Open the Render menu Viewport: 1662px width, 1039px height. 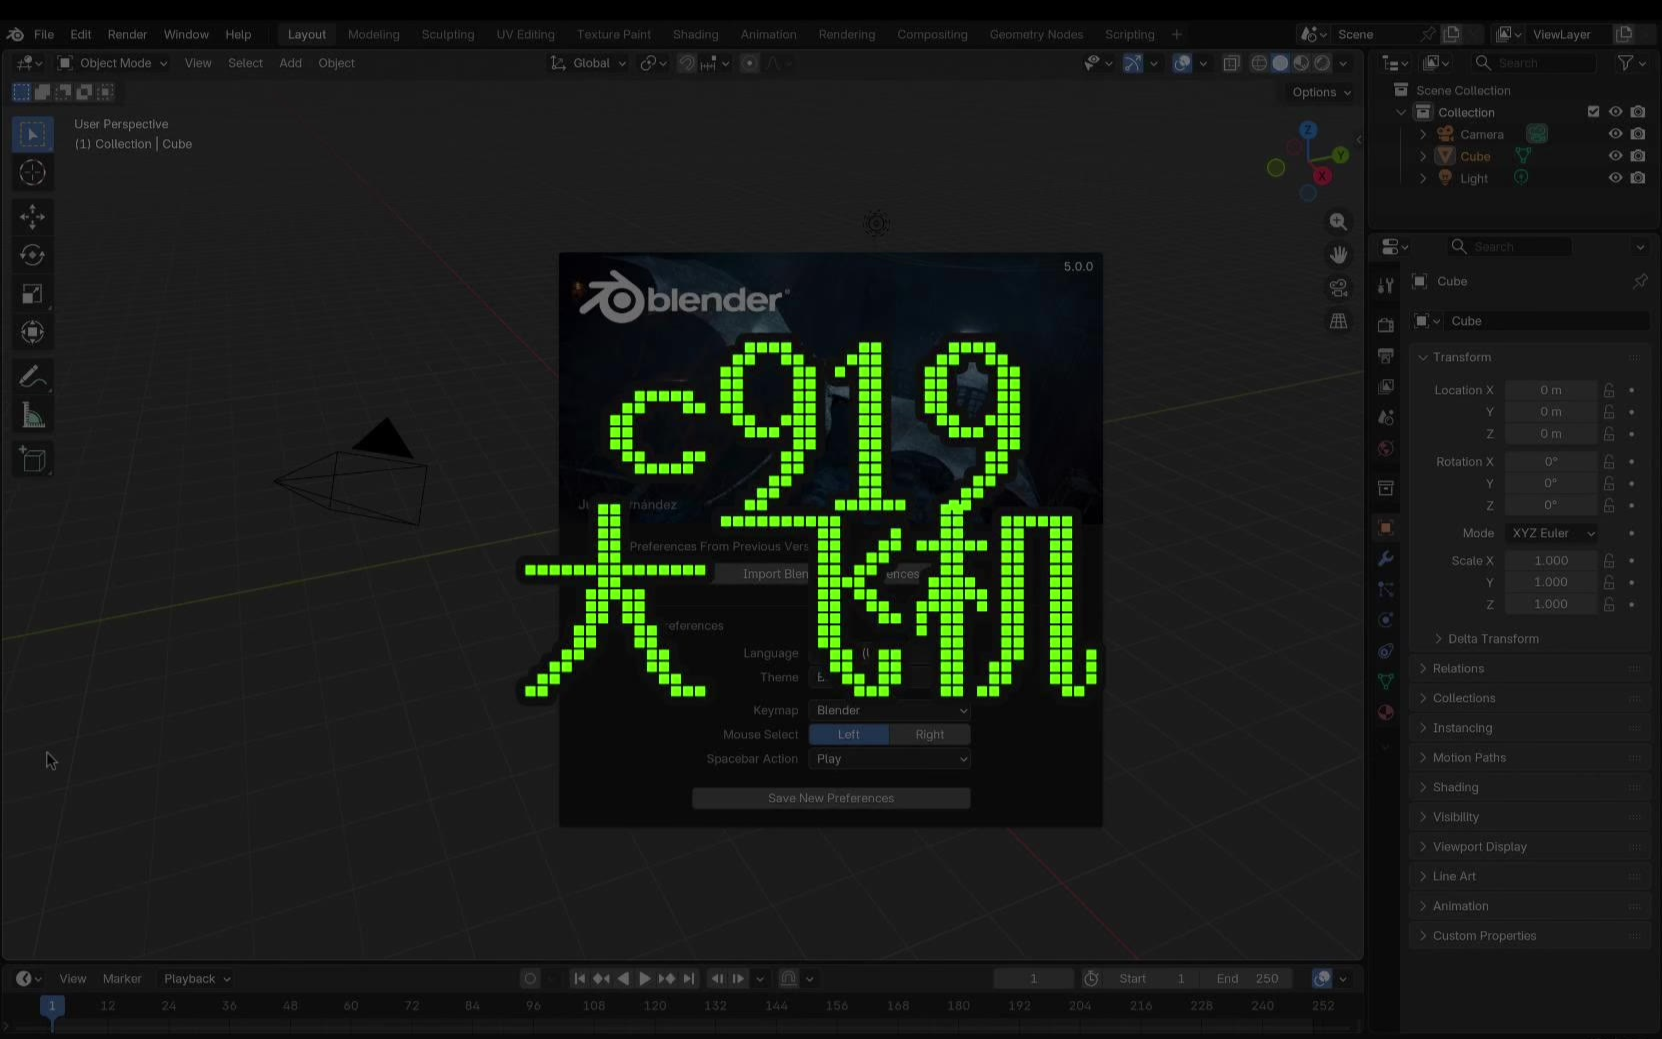[127, 34]
